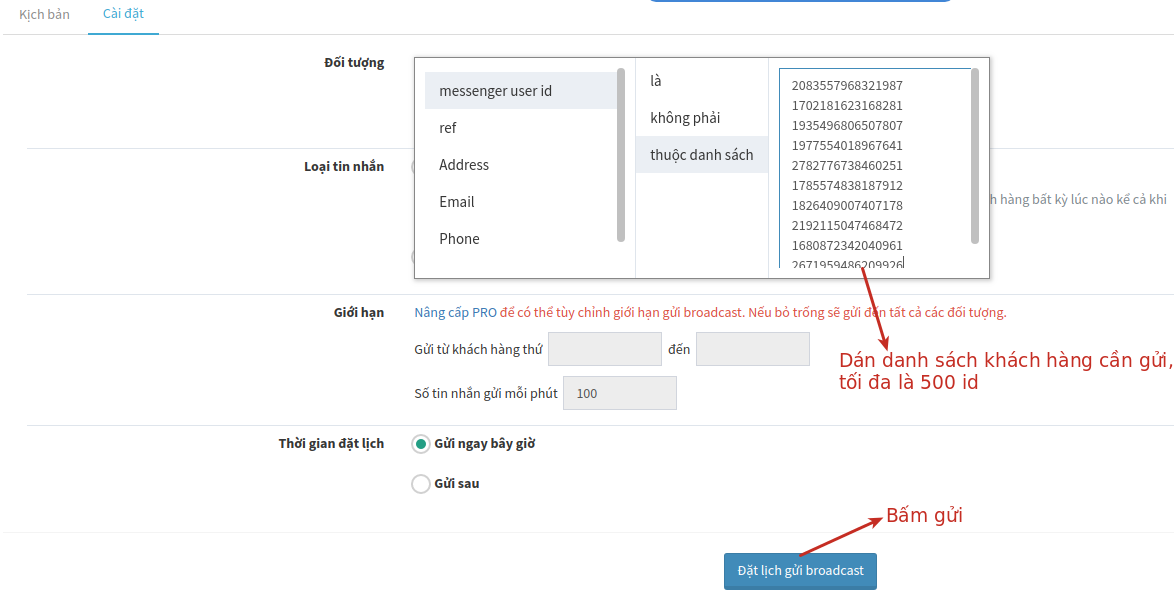Screen dimensions: 1174x601
Task: Click ID 1785574838187912 in the list
Action: (x=847, y=186)
